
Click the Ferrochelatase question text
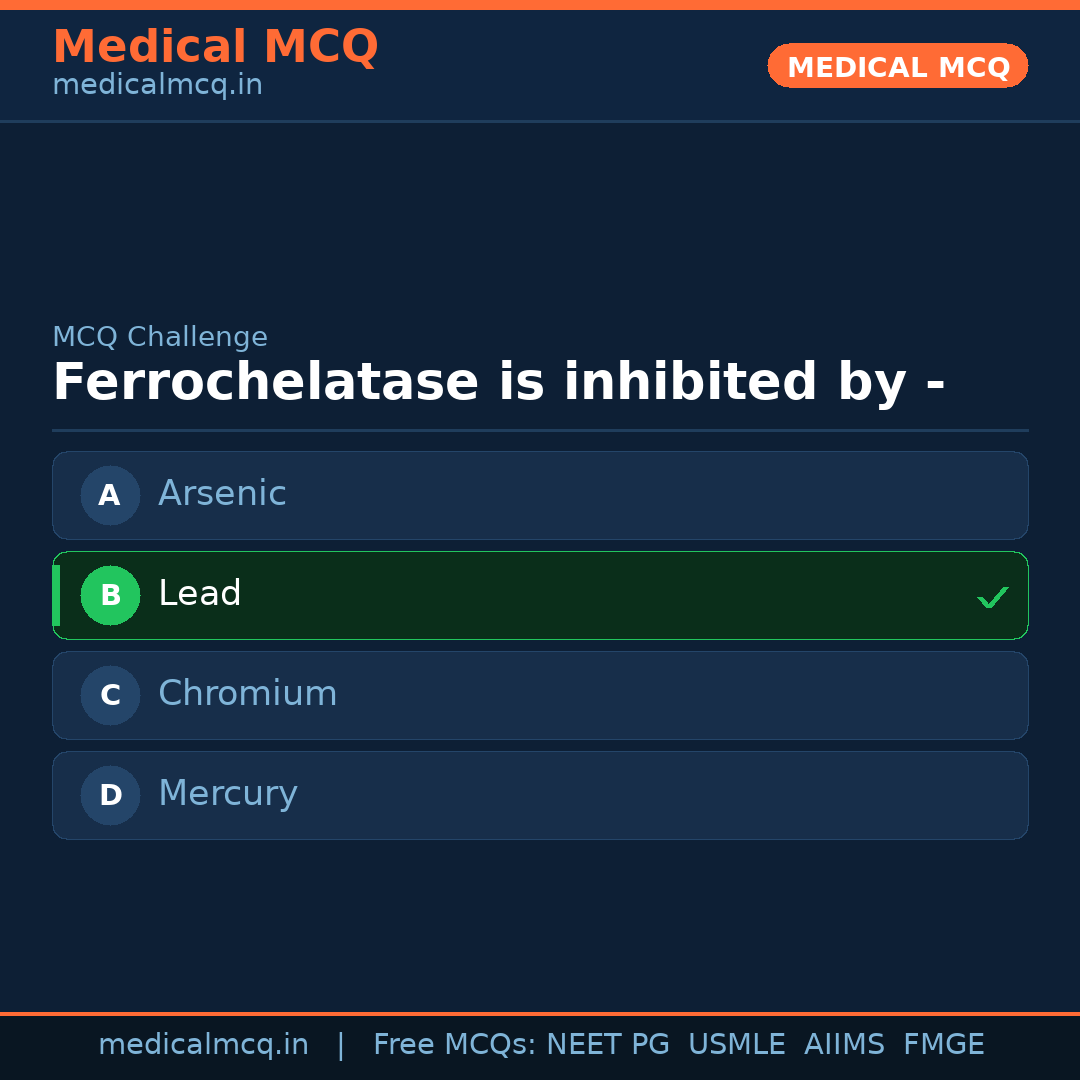(498, 383)
